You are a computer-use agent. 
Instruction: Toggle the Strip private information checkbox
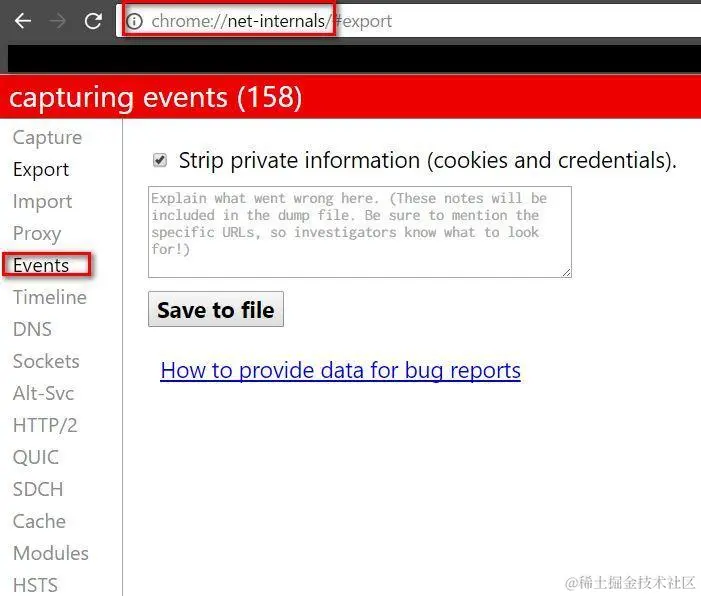pos(160,160)
